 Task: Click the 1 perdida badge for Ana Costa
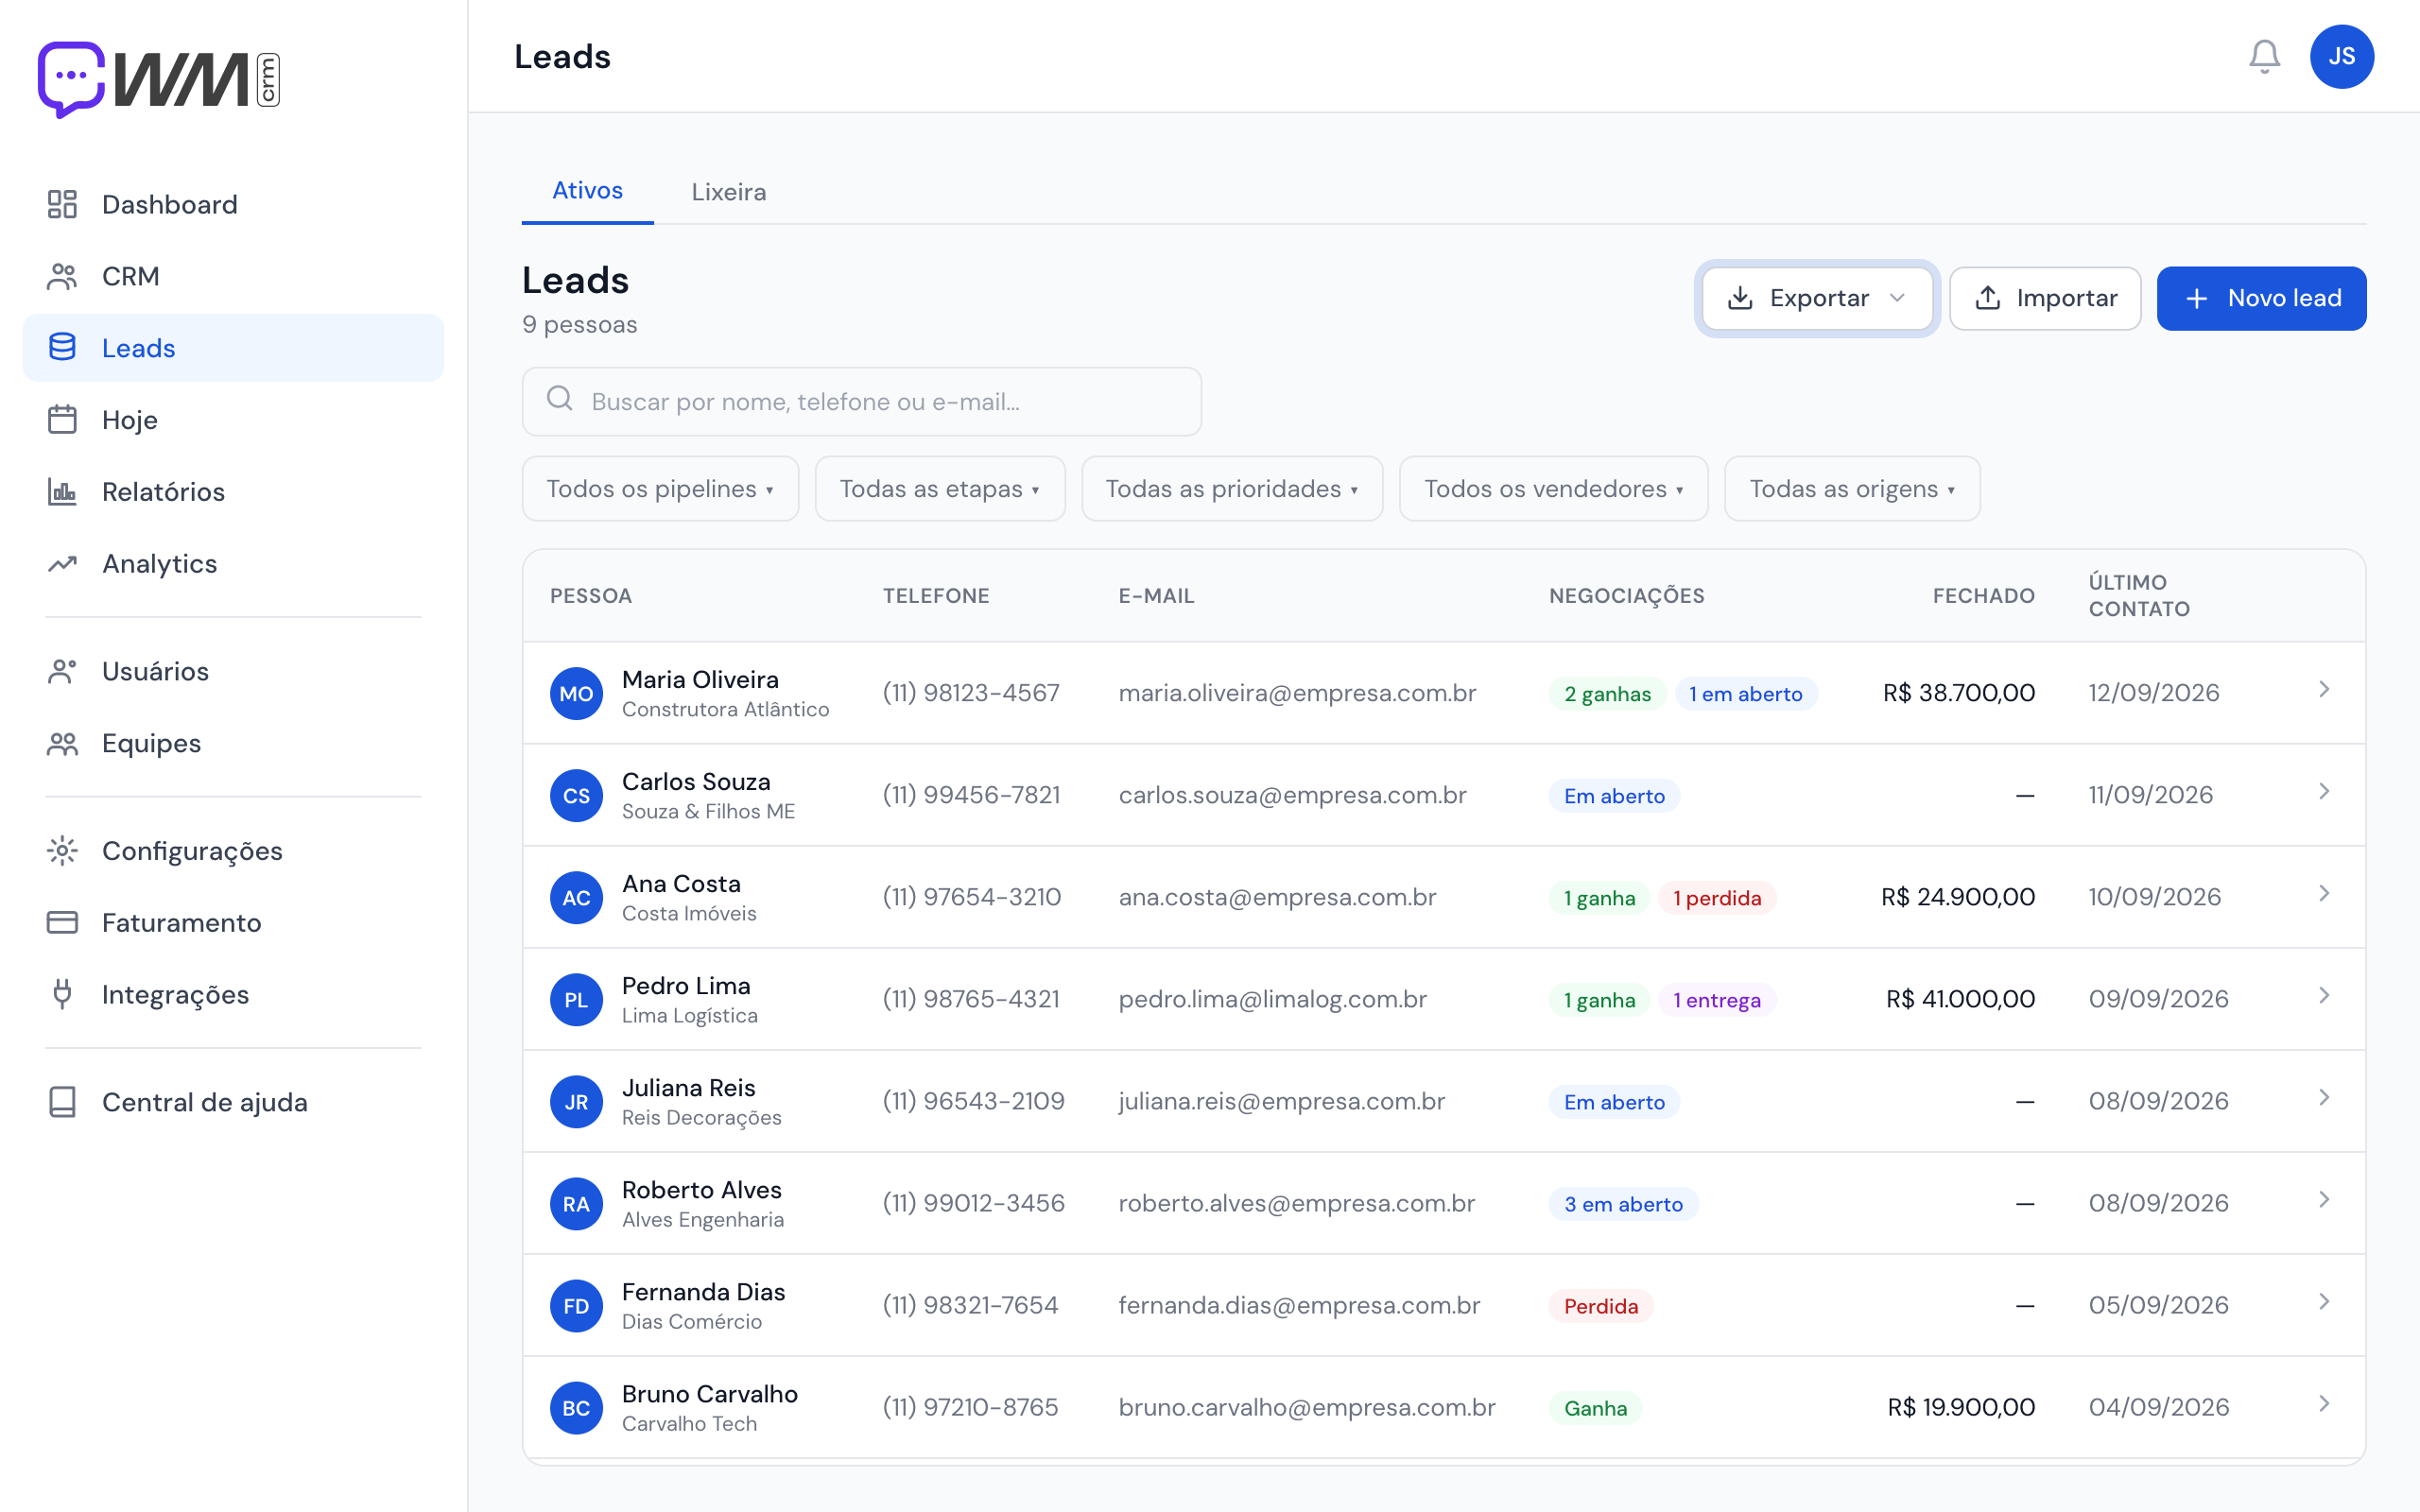(1717, 898)
